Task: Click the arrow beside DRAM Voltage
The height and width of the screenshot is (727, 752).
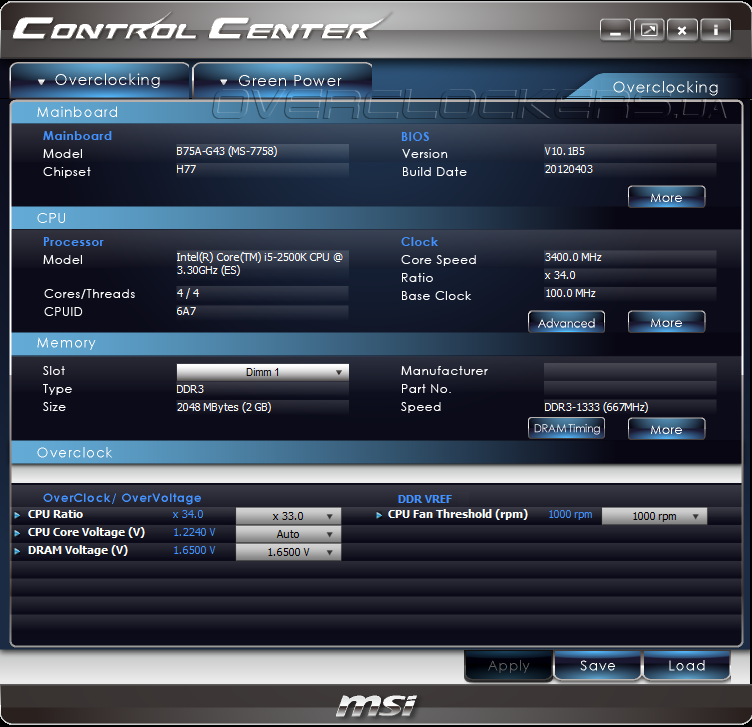Action: coord(17,551)
